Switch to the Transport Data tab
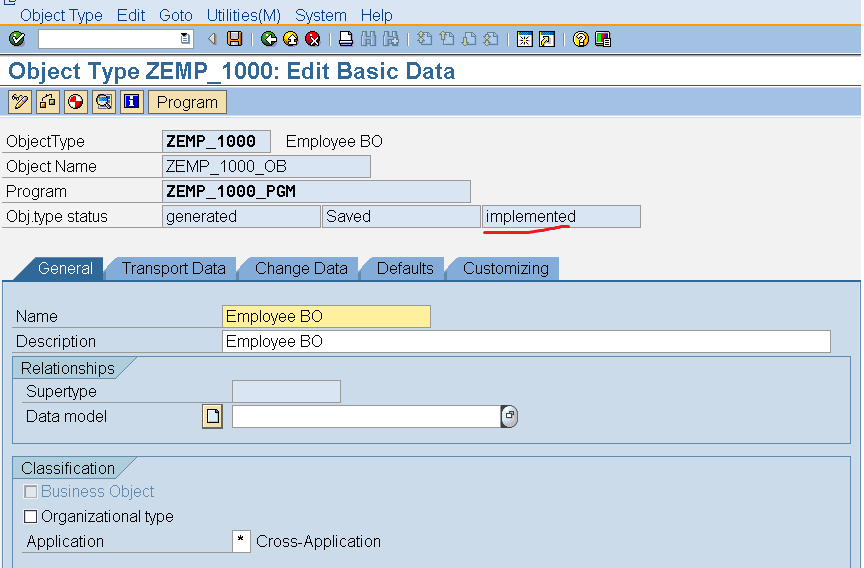The image size is (864, 568). click(173, 268)
